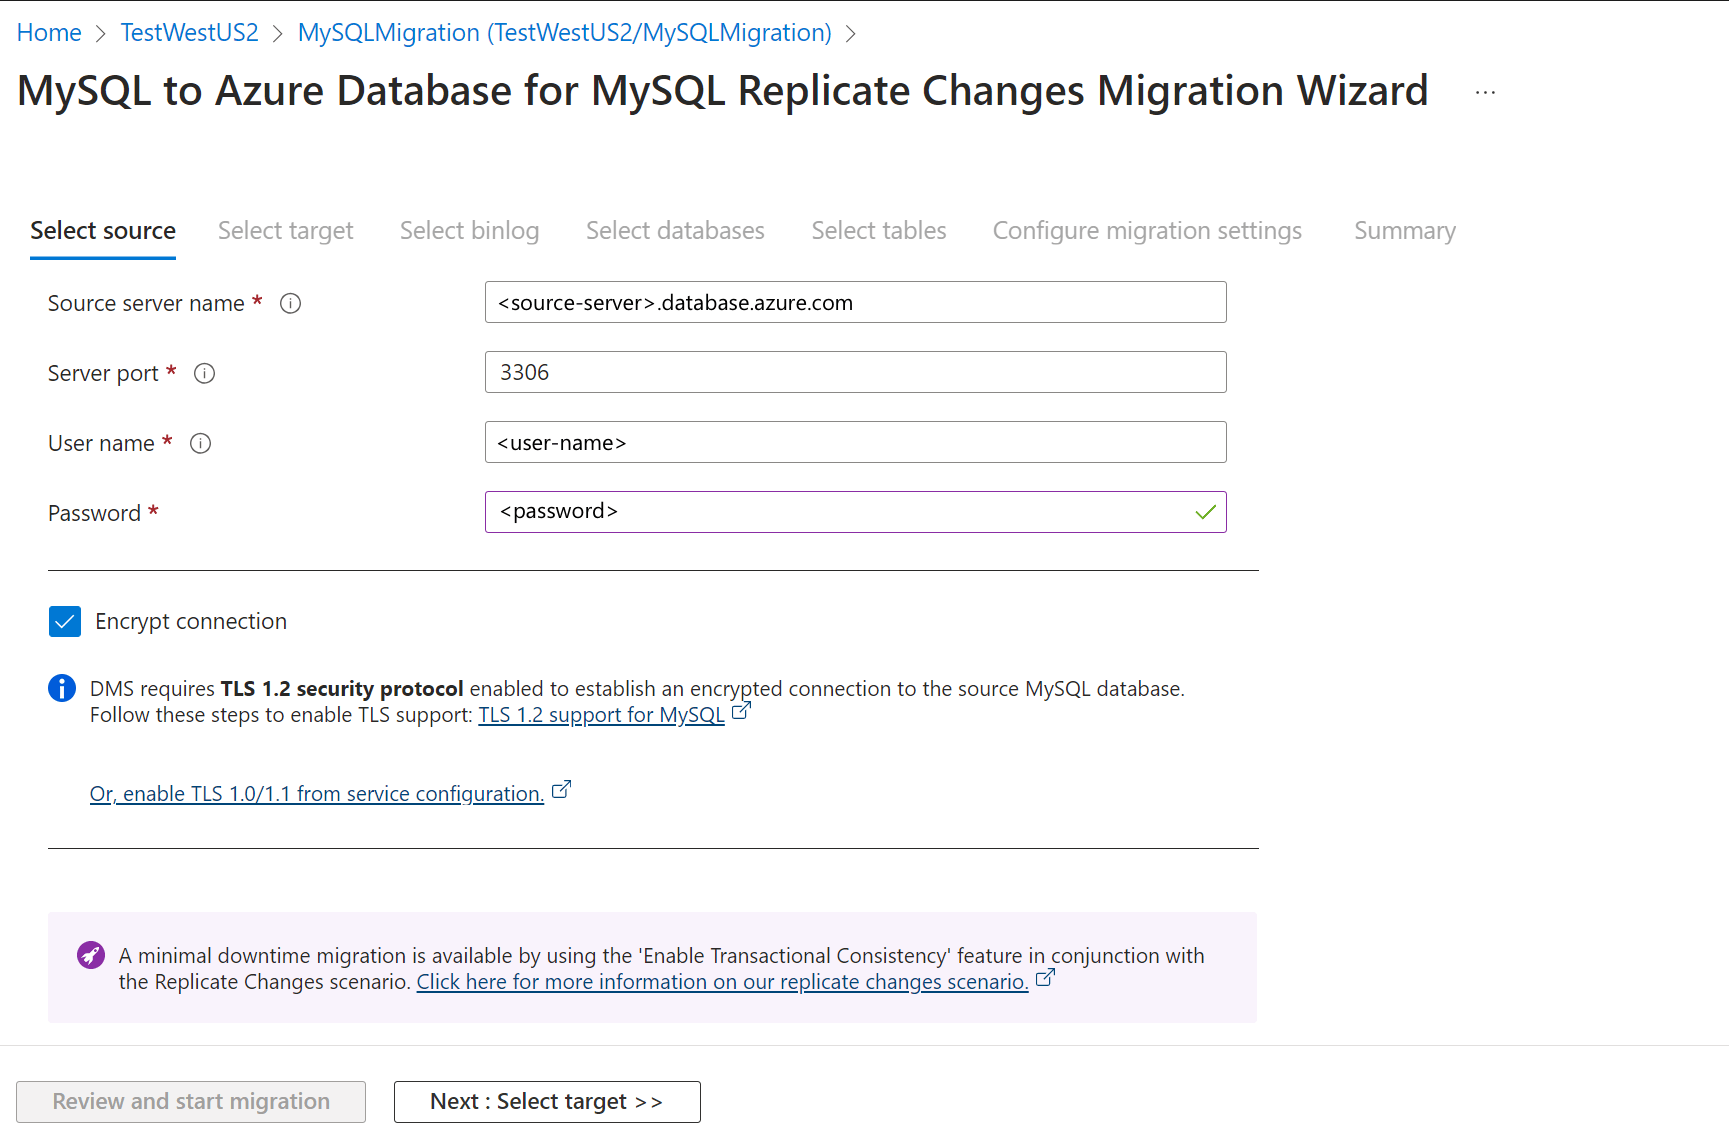Switch to the Select target tab
The width and height of the screenshot is (1729, 1146).
[x=285, y=231]
